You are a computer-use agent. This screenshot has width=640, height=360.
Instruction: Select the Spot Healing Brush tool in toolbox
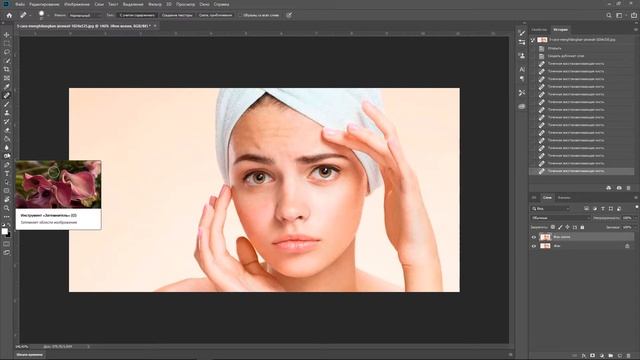pyautogui.click(x=7, y=95)
